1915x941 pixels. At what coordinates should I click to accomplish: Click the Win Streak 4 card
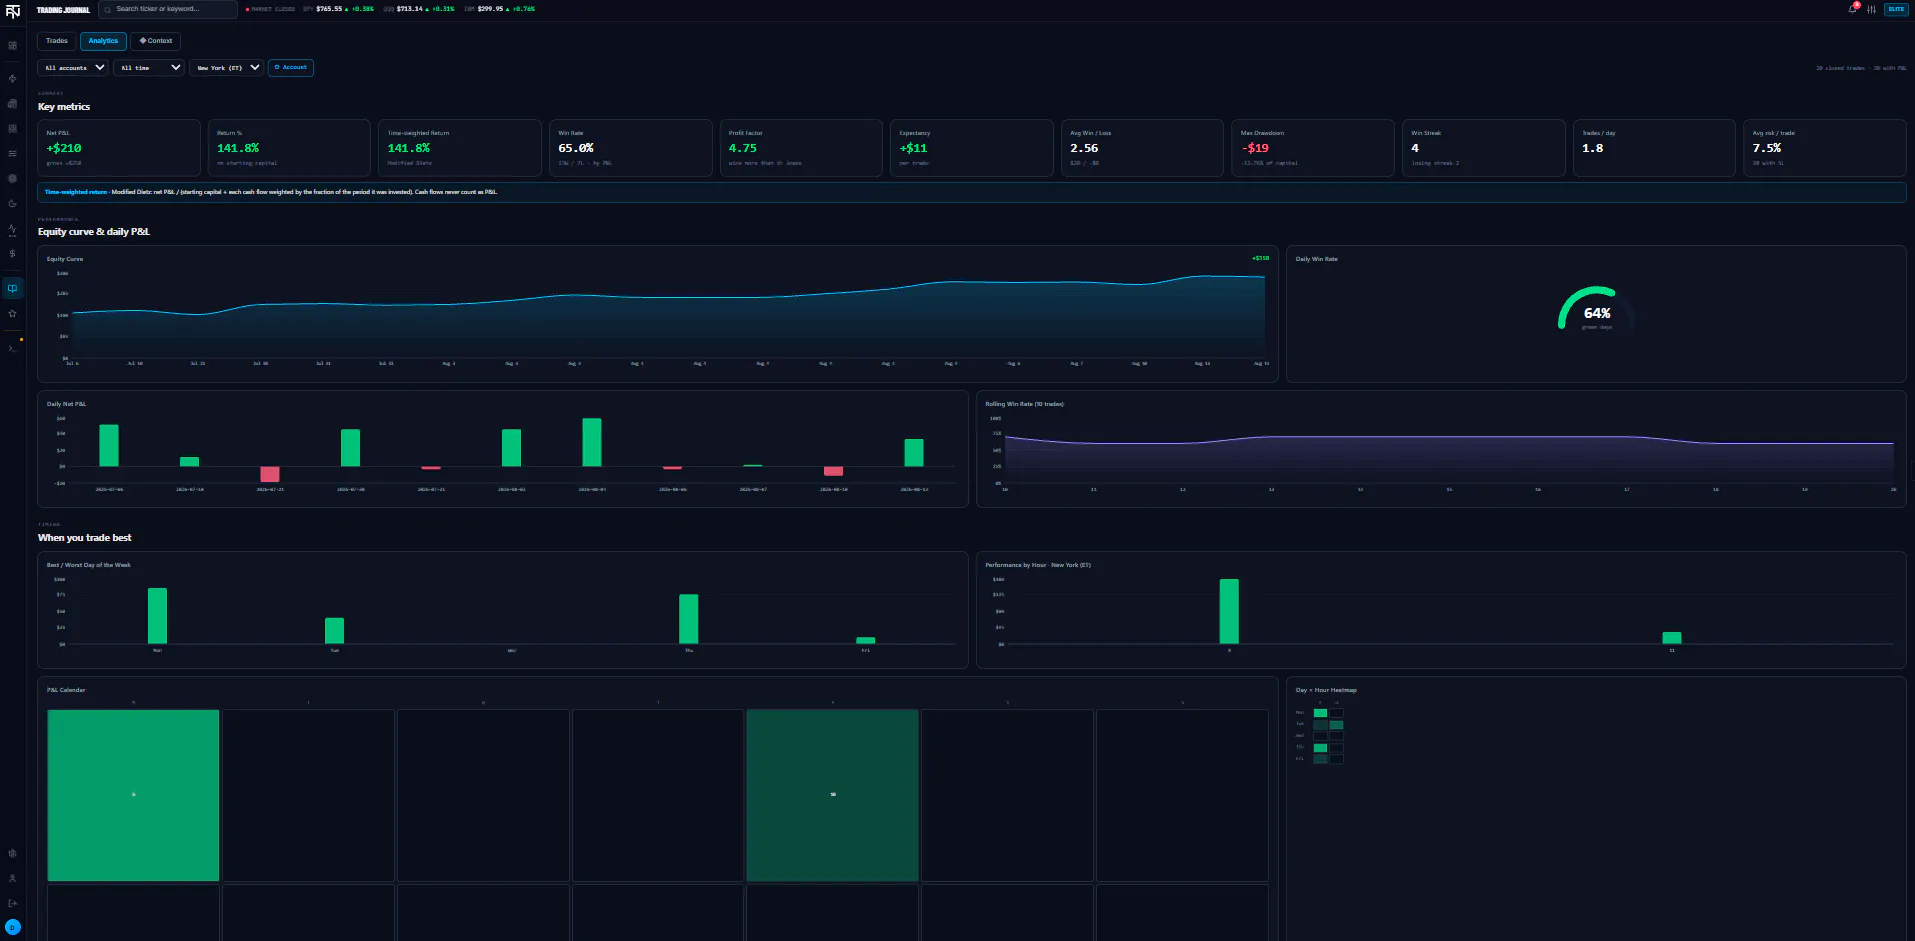[1483, 148]
